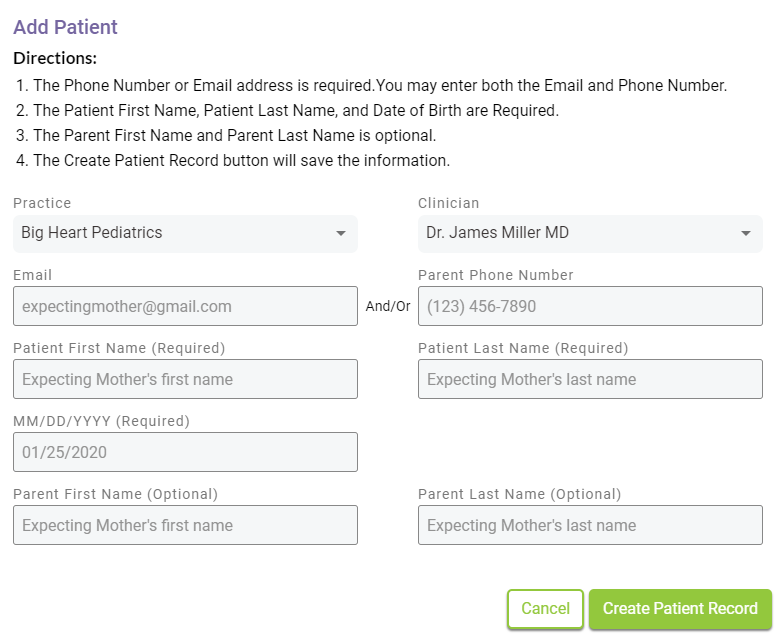
Task: Click the Practice dropdown arrow icon
Action: 341,234
